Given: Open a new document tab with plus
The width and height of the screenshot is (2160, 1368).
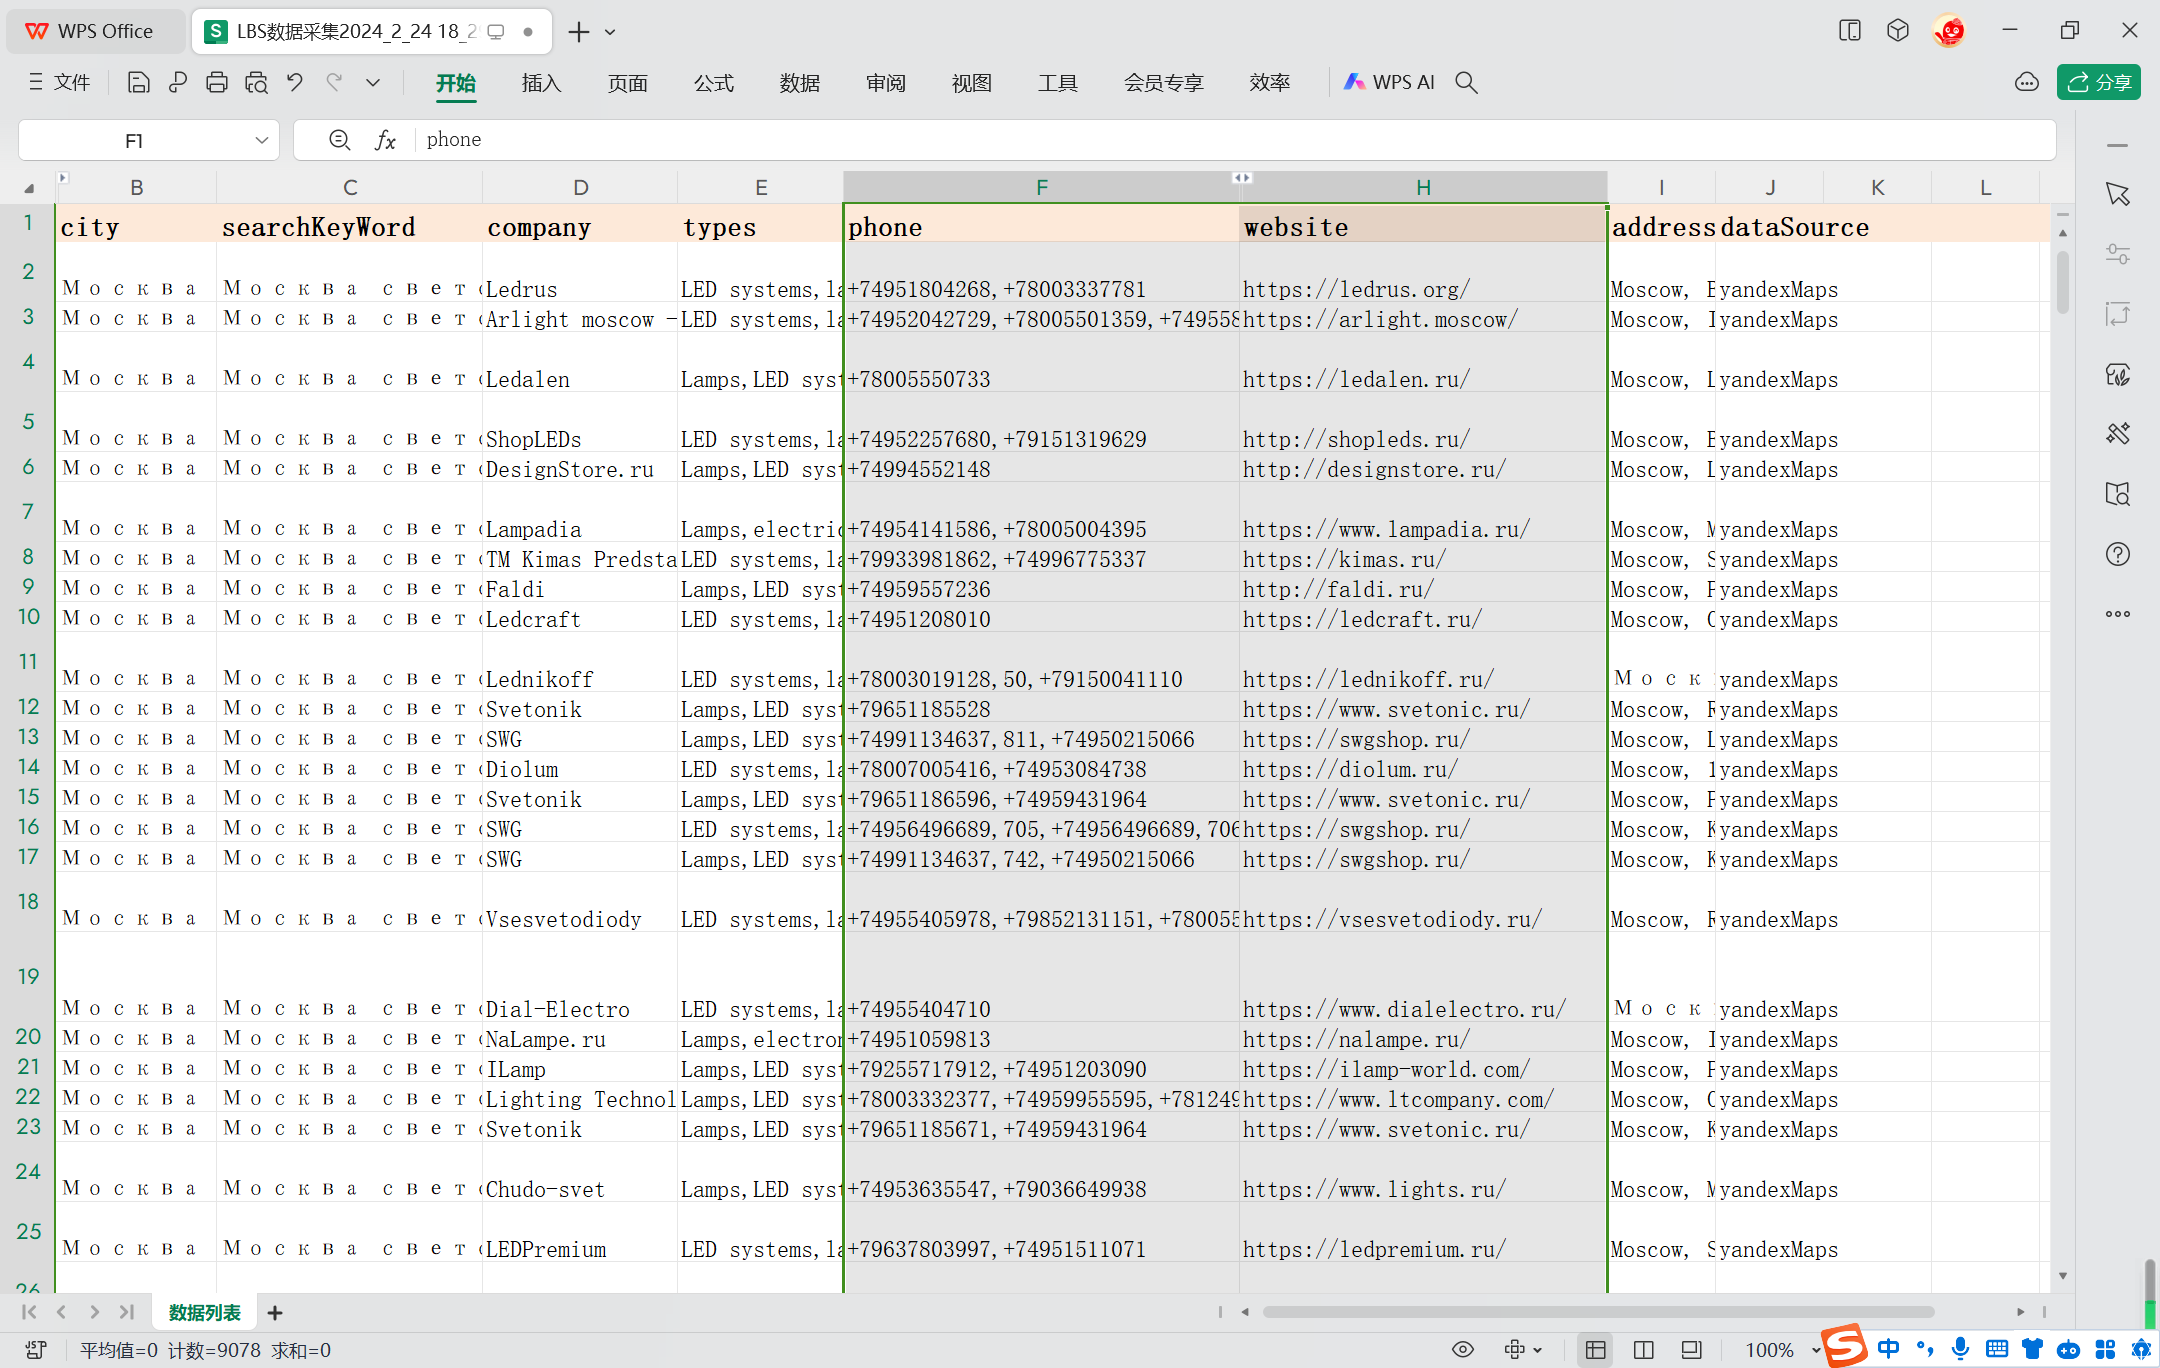Looking at the screenshot, I should (x=579, y=32).
